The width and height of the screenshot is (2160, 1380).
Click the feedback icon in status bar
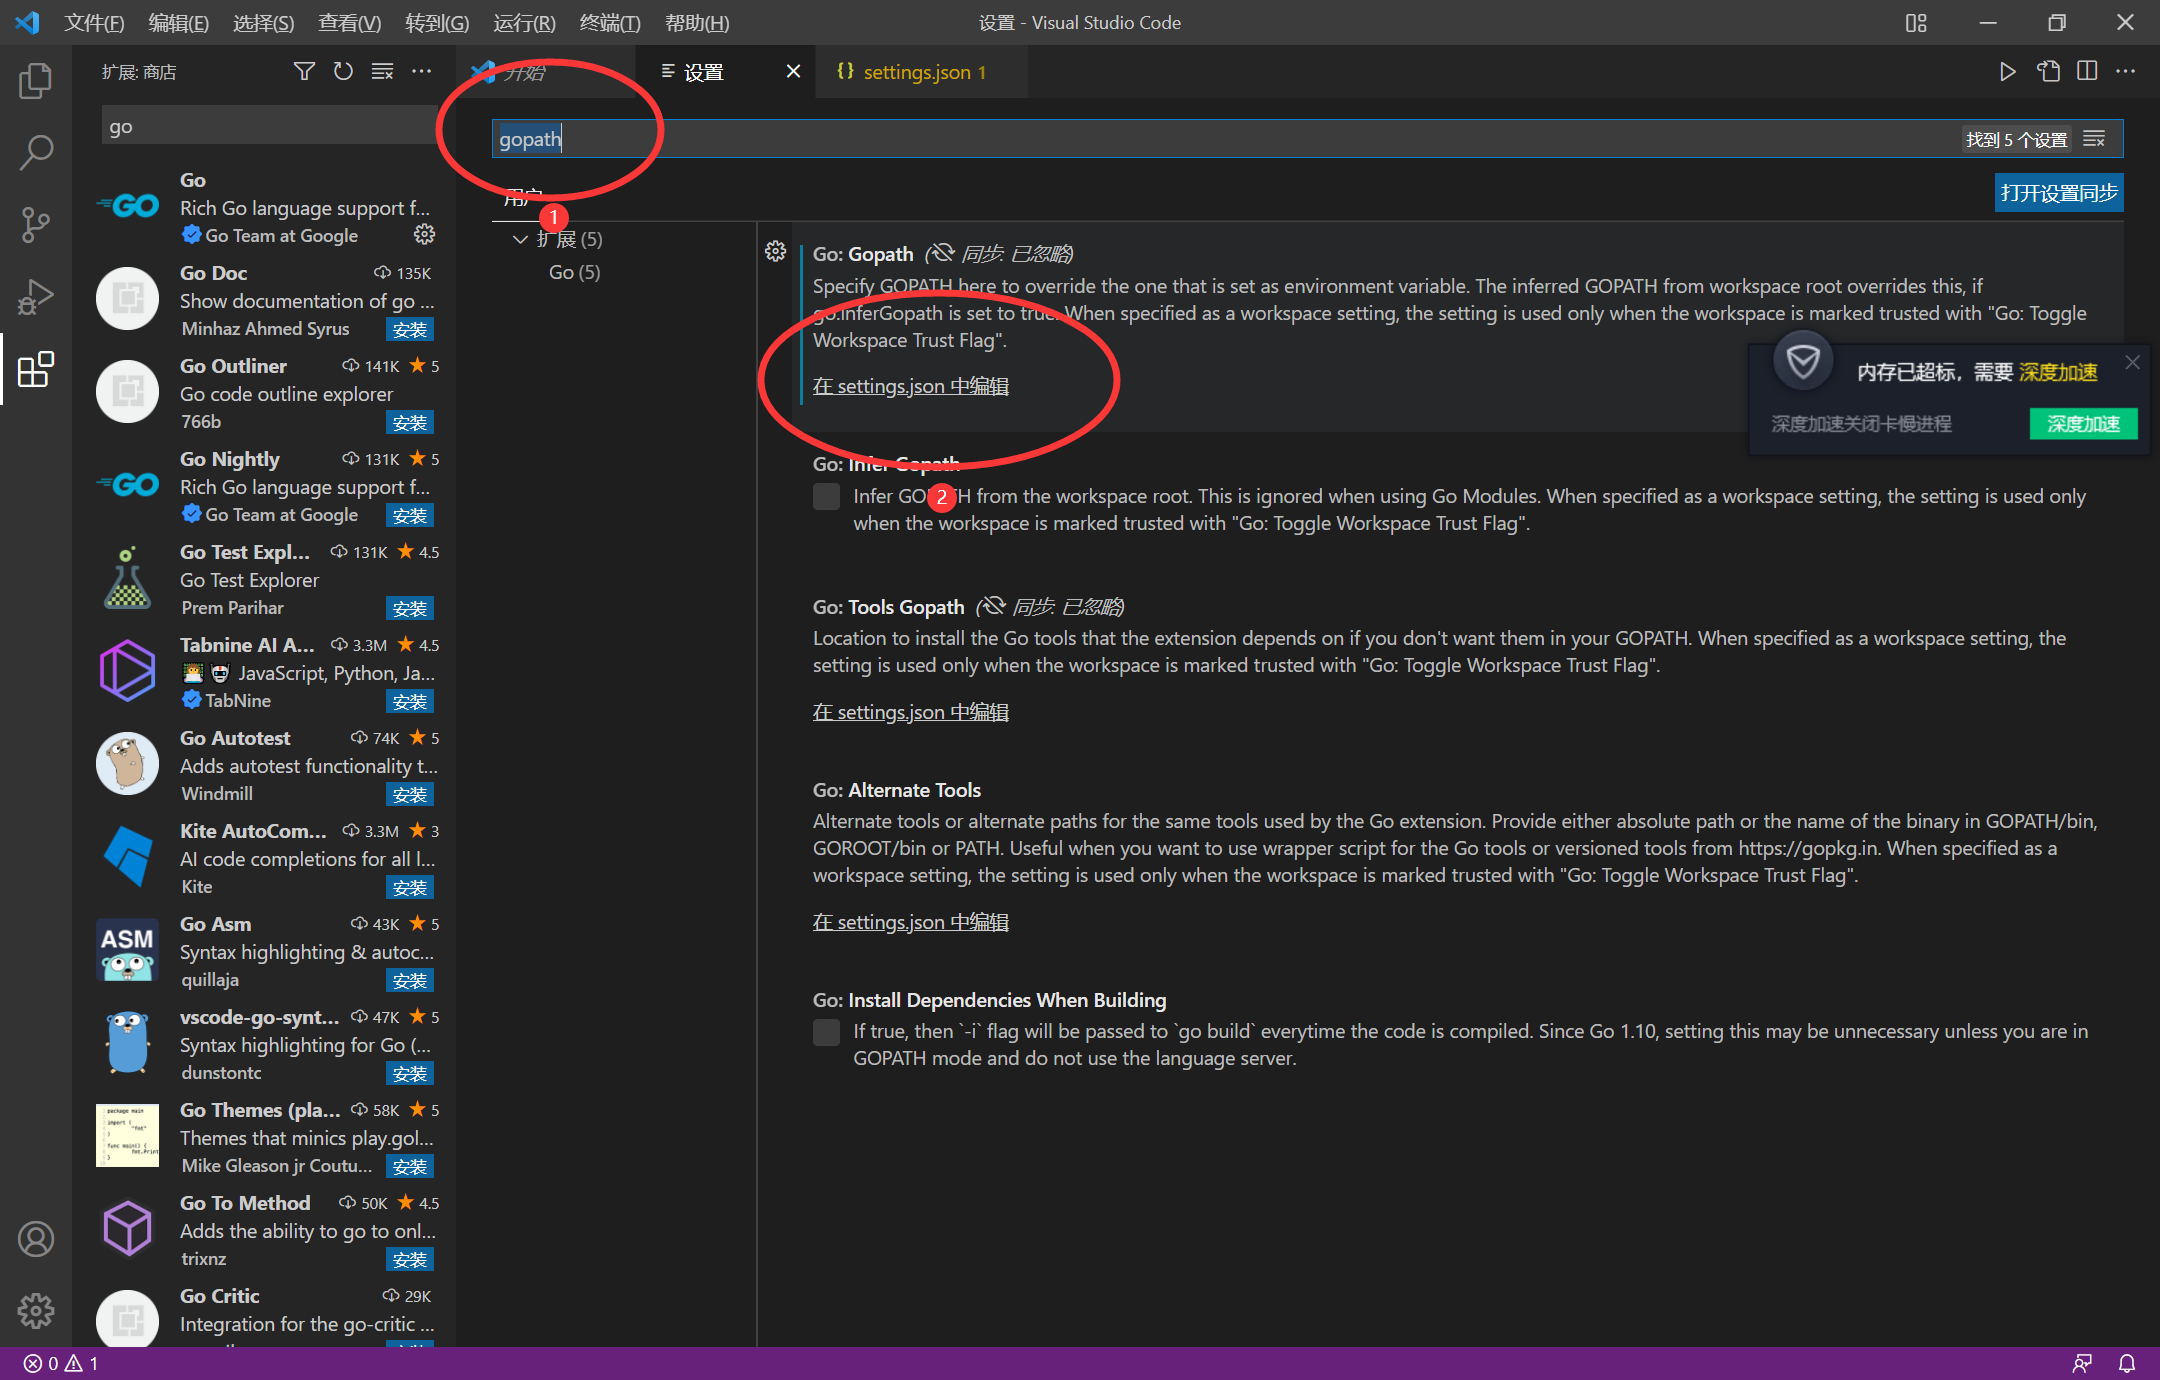(2083, 1363)
